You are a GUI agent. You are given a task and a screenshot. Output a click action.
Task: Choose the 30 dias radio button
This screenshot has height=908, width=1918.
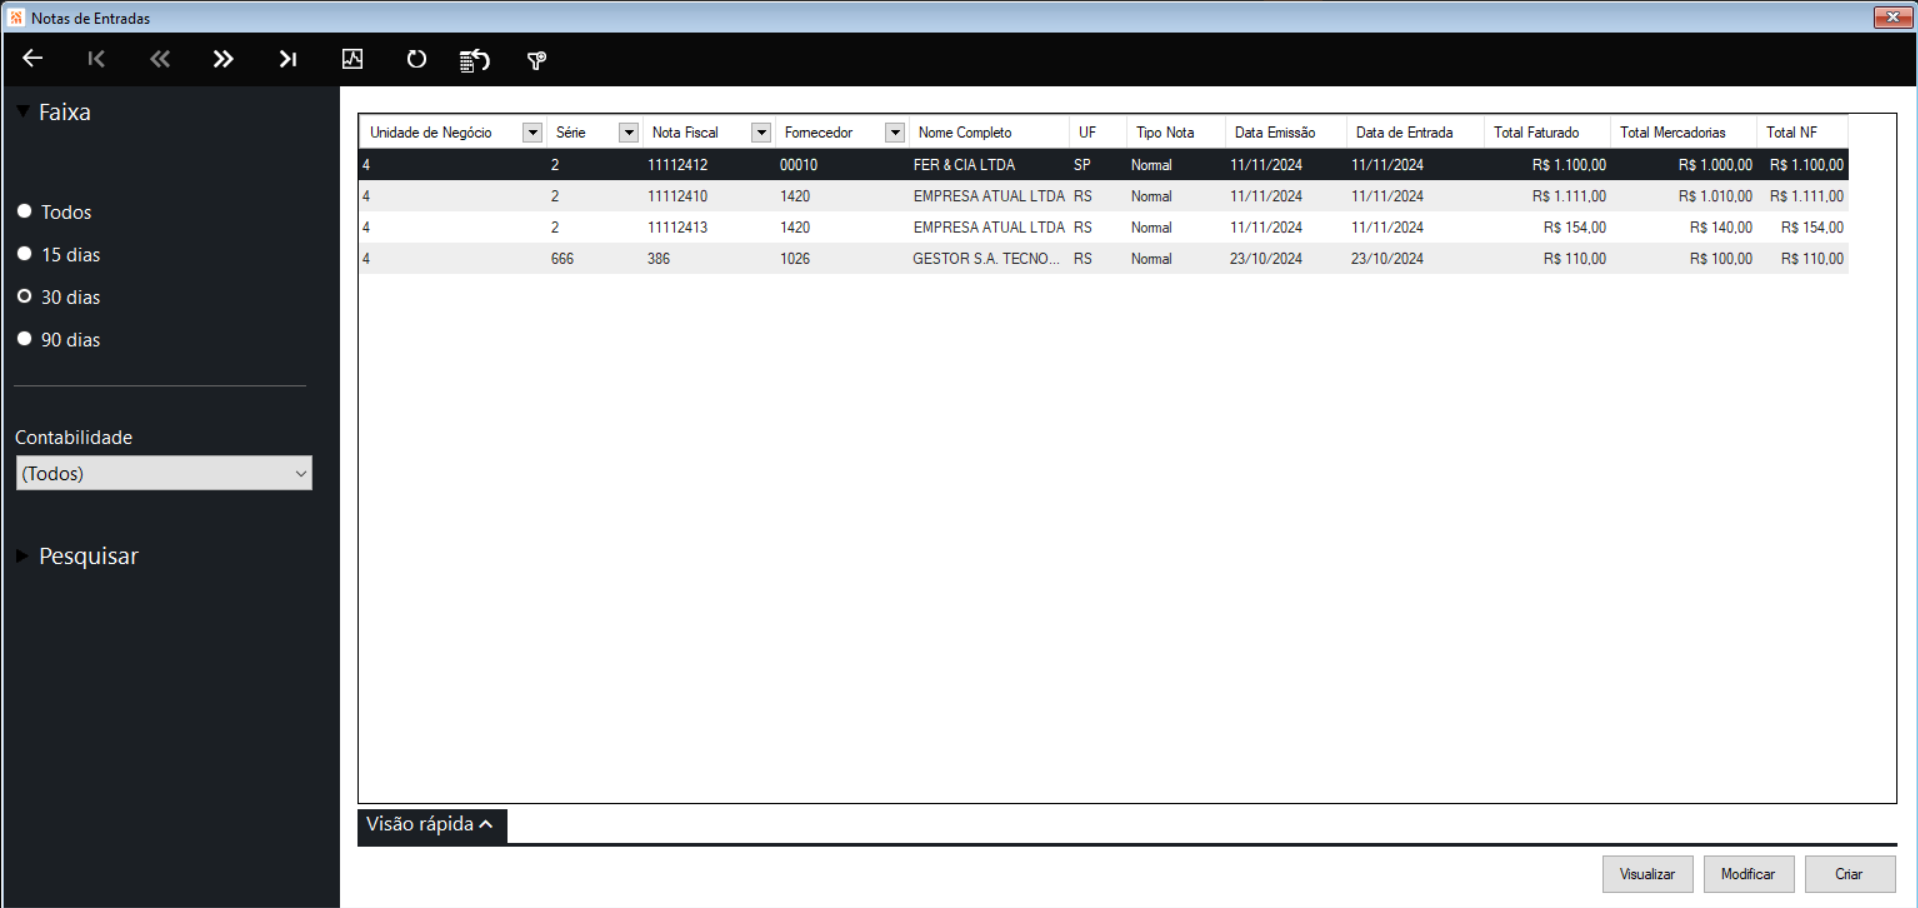(25, 296)
